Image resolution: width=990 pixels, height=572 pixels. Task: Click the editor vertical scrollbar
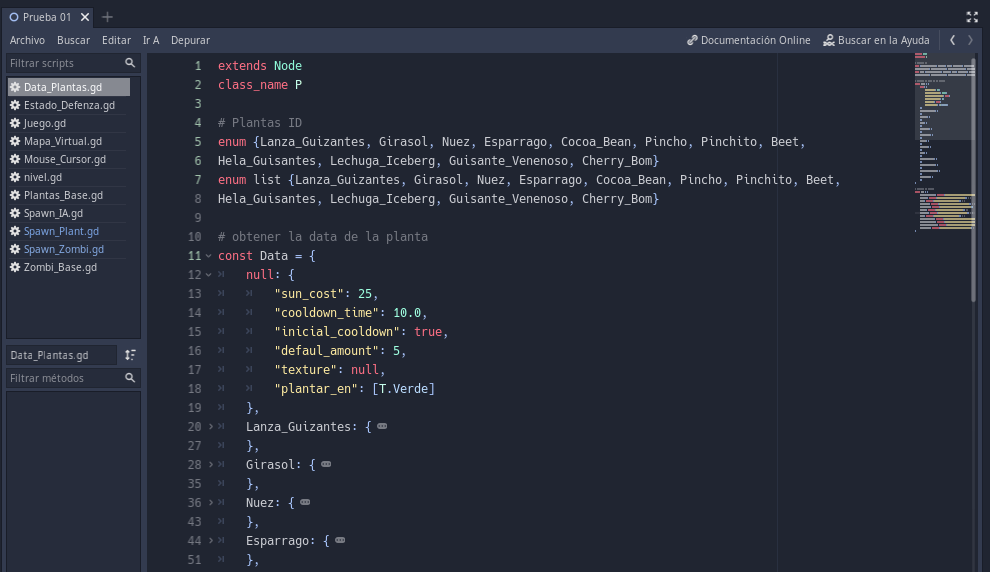974,180
